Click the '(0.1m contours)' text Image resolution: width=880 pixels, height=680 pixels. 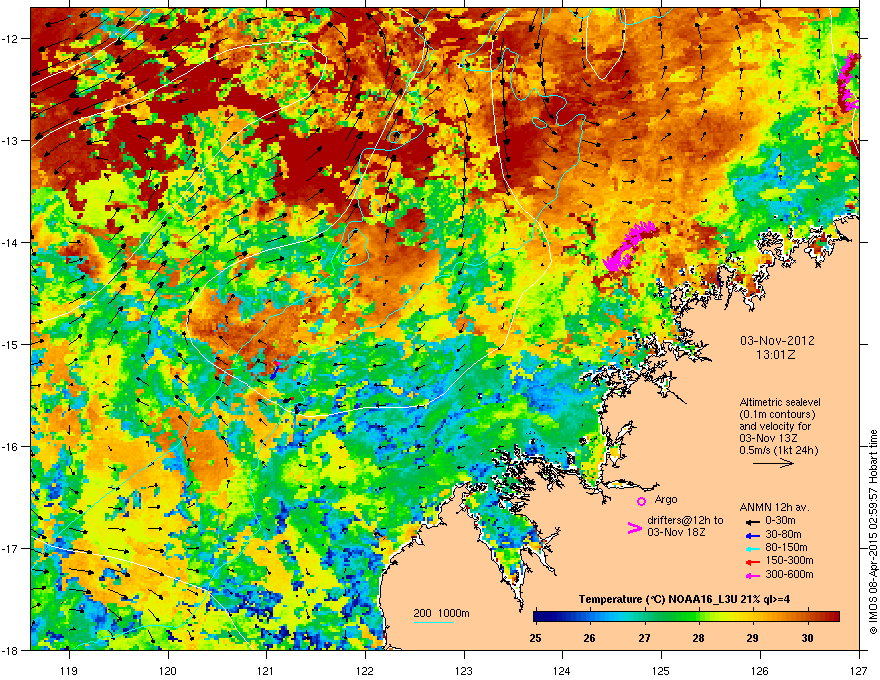click(x=777, y=415)
